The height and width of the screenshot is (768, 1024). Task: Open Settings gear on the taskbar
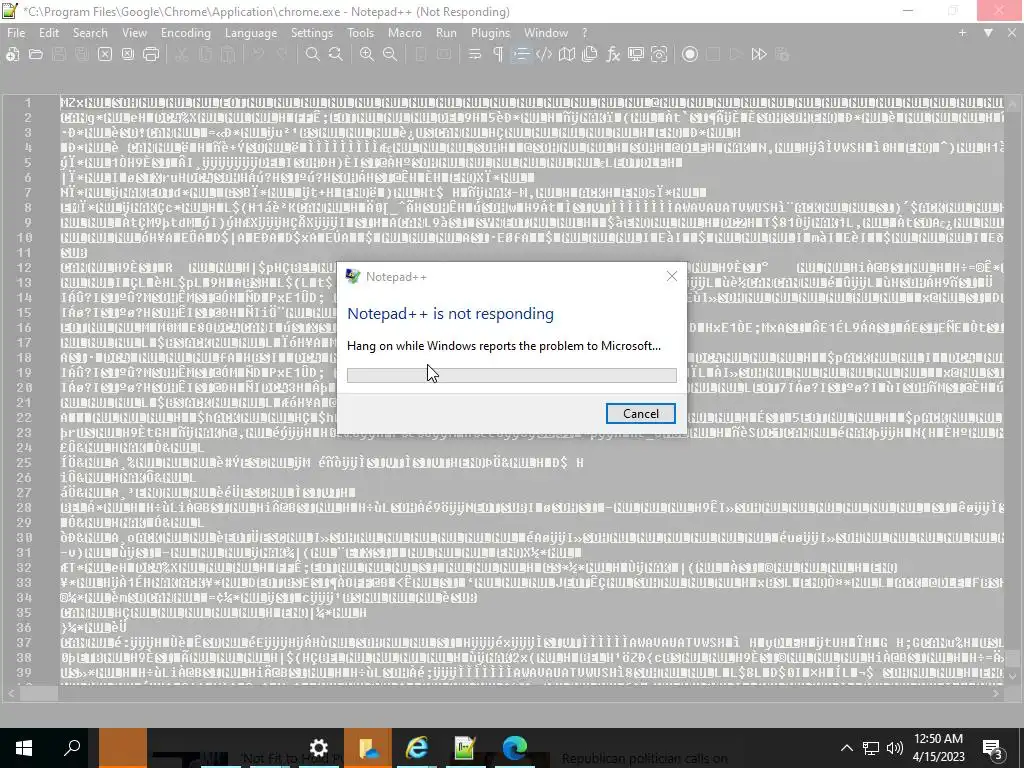[318, 748]
